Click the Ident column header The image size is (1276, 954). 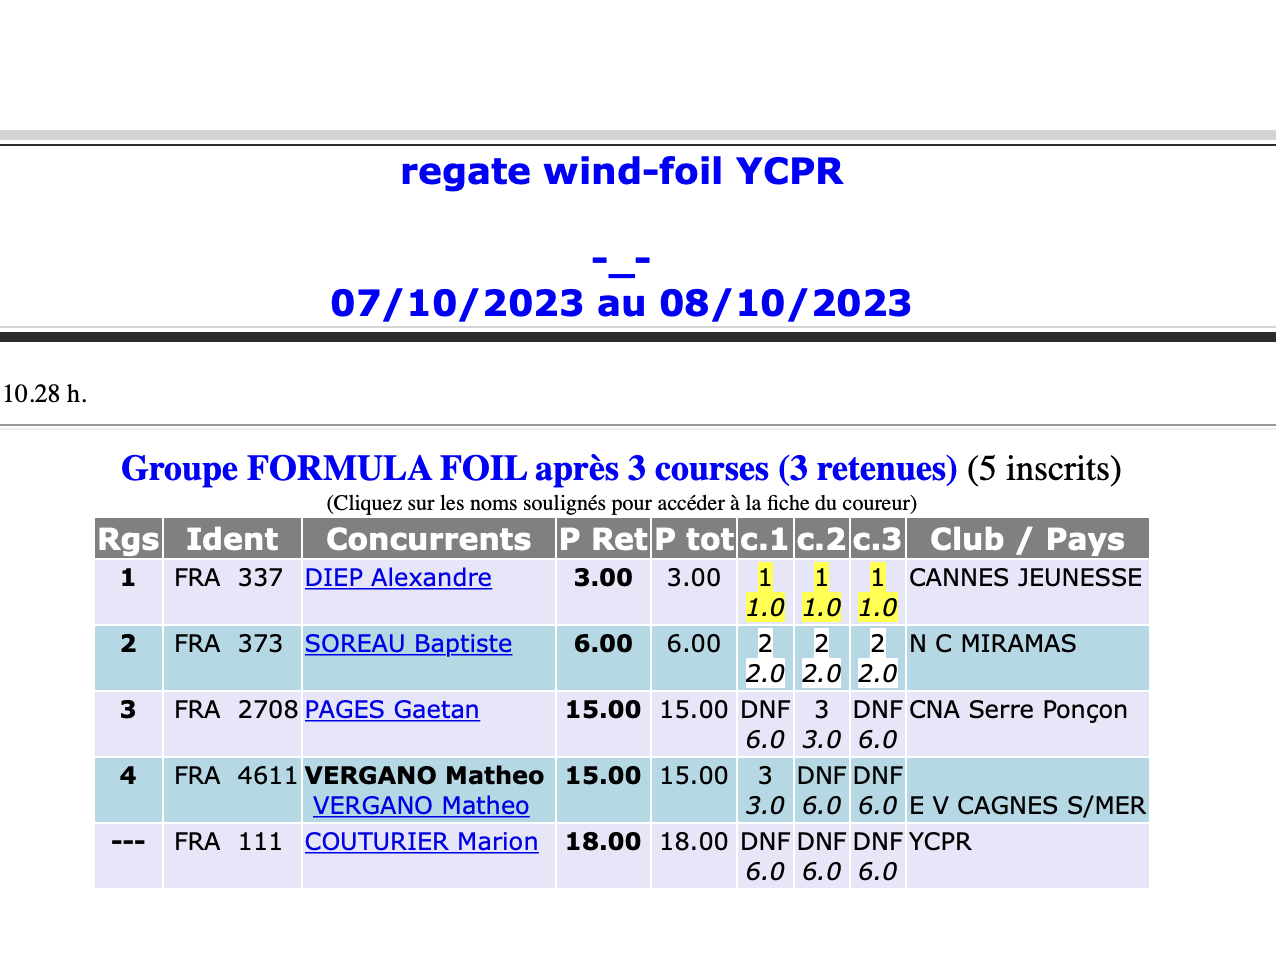[232, 539]
